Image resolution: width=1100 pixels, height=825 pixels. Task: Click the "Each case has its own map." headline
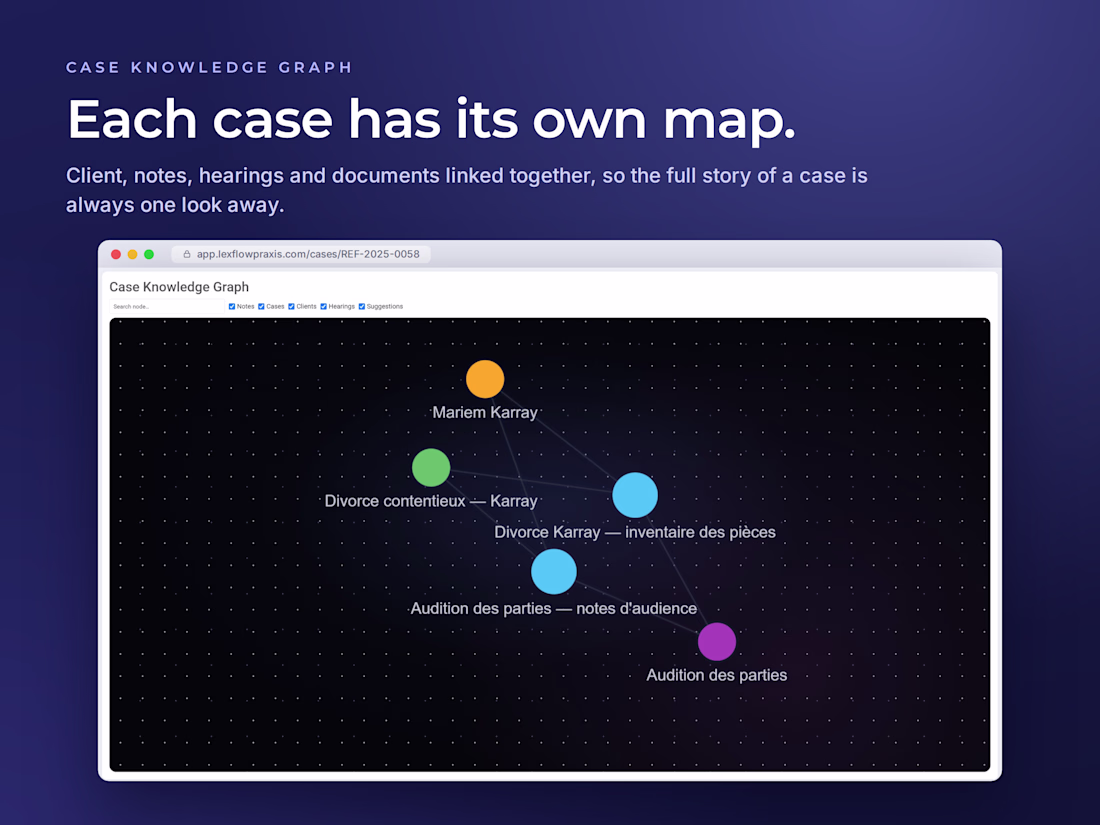click(431, 119)
